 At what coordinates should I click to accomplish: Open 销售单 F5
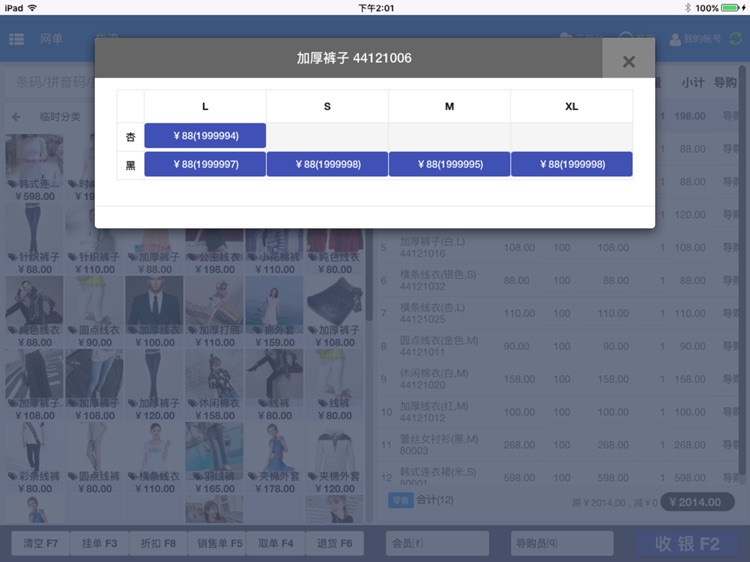pos(219,543)
